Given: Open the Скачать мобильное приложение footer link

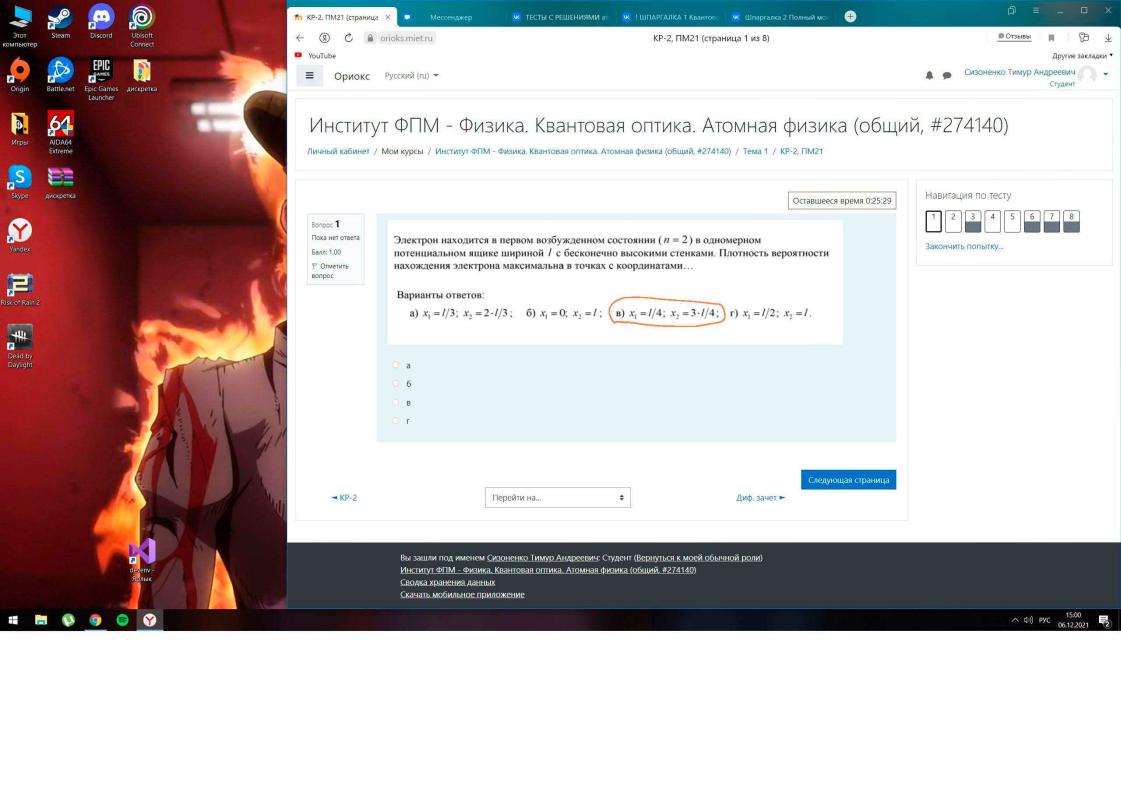Looking at the screenshot, I should tap(462, 595).
